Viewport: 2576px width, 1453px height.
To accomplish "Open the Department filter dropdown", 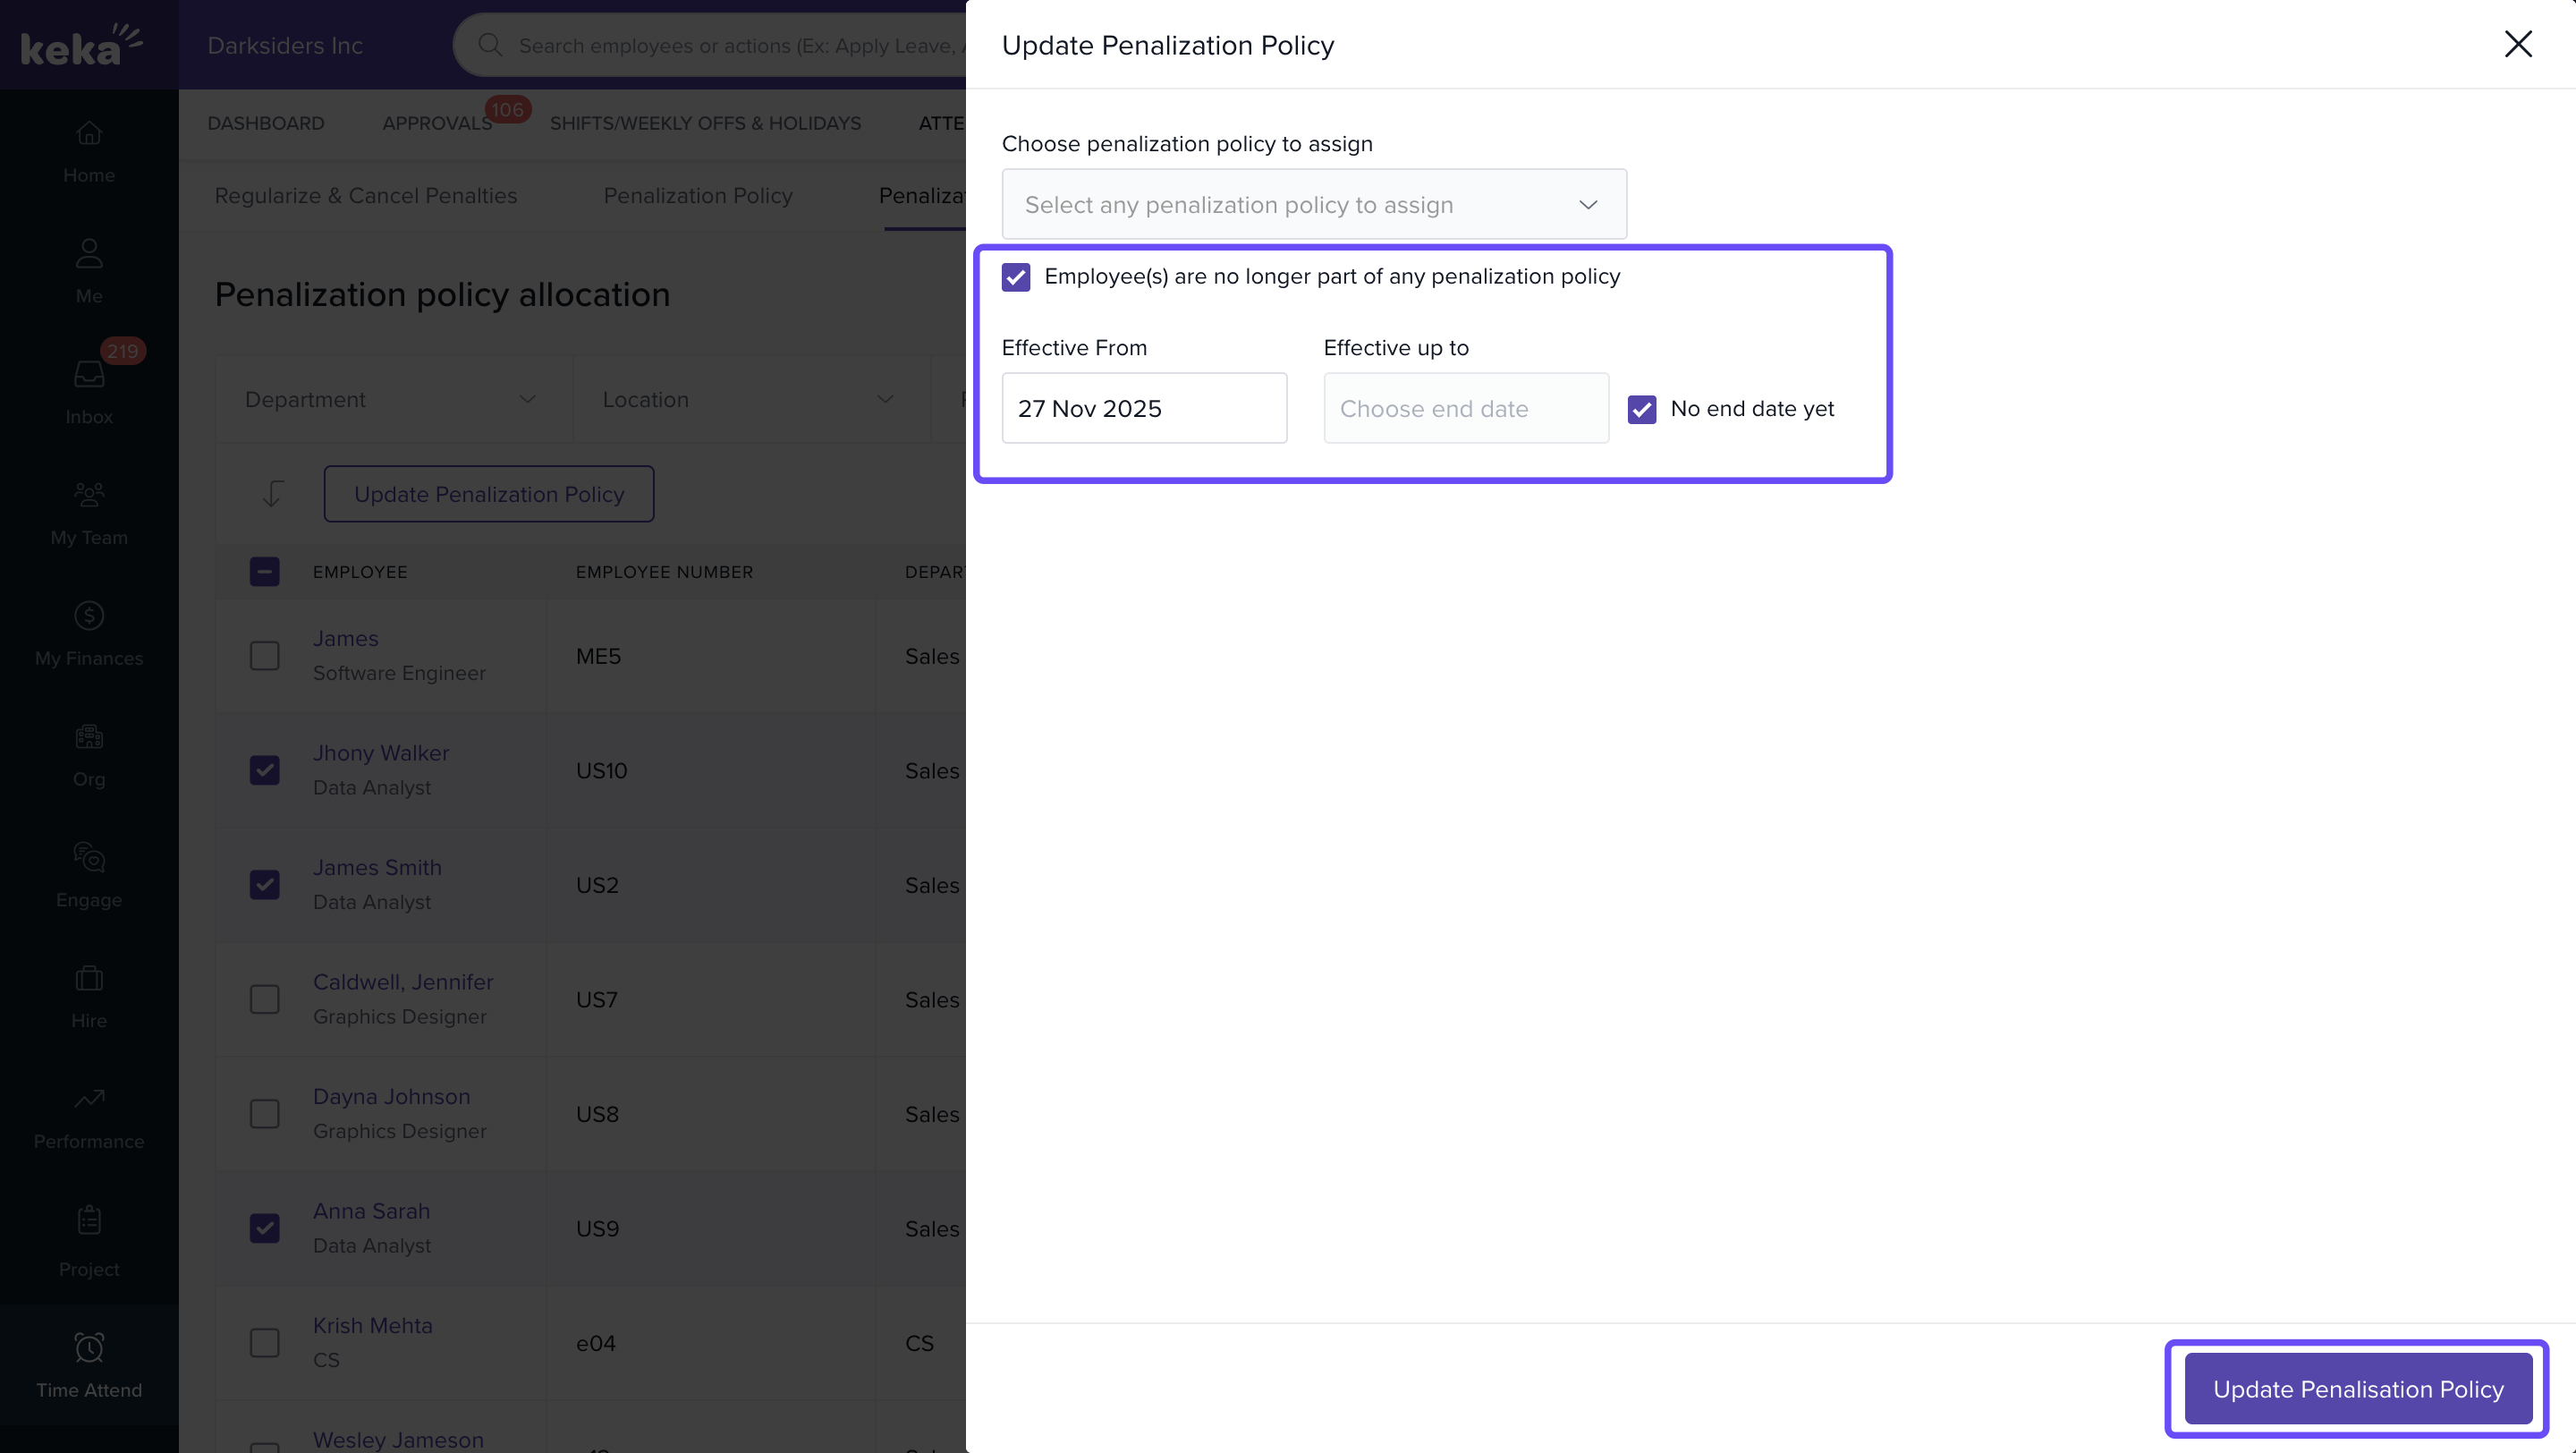I will (391, 399).
